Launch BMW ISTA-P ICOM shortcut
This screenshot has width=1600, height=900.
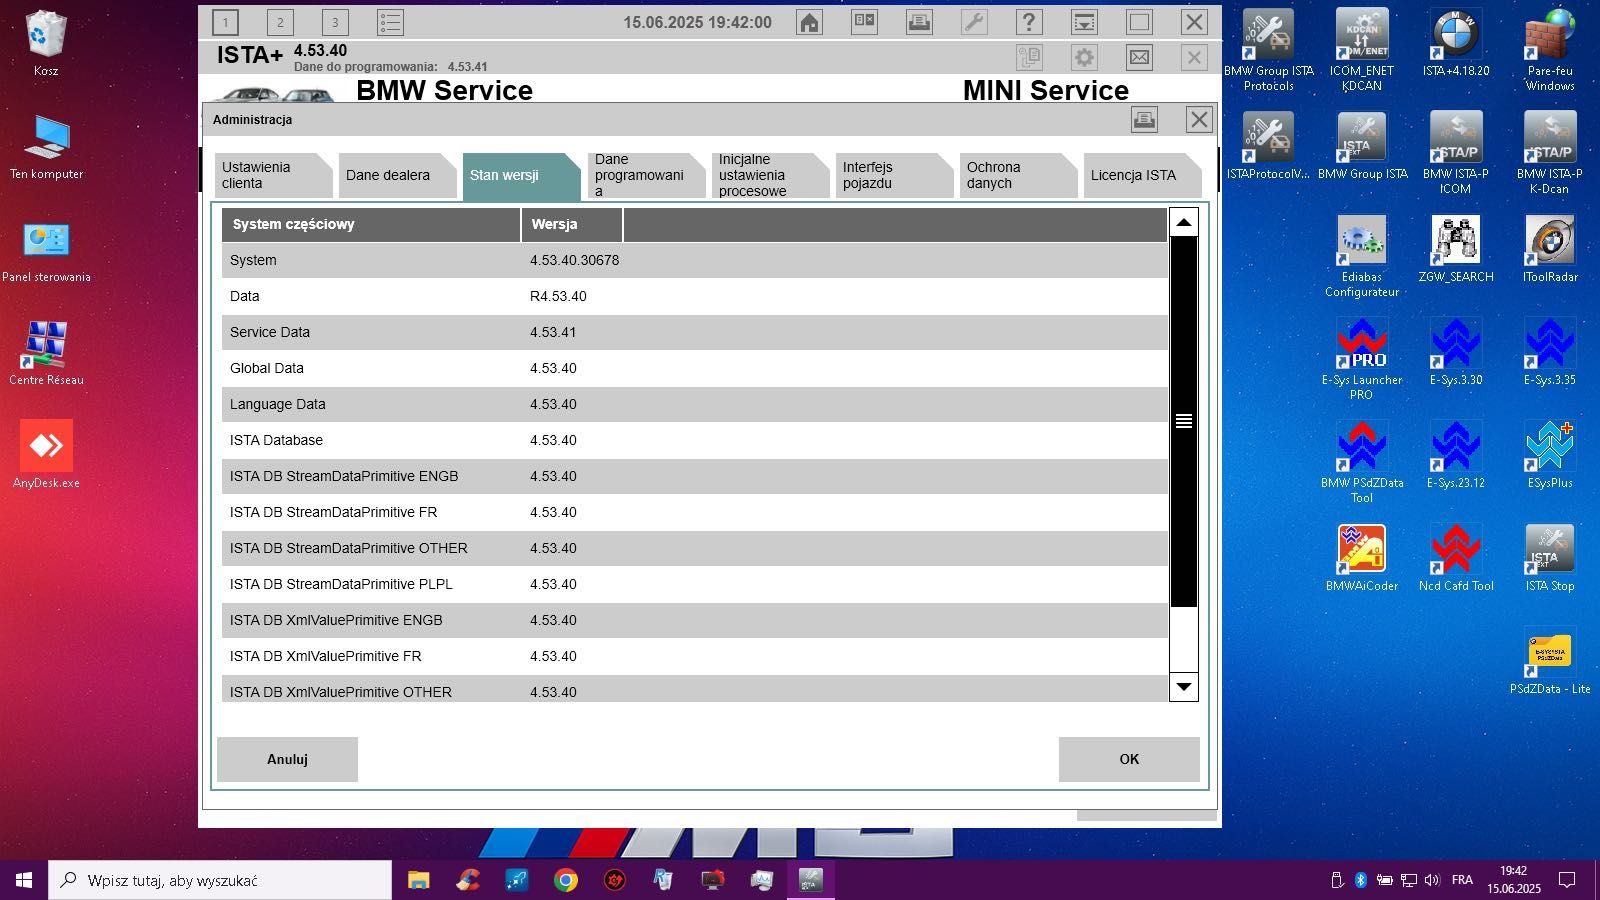click(1455, 153)
